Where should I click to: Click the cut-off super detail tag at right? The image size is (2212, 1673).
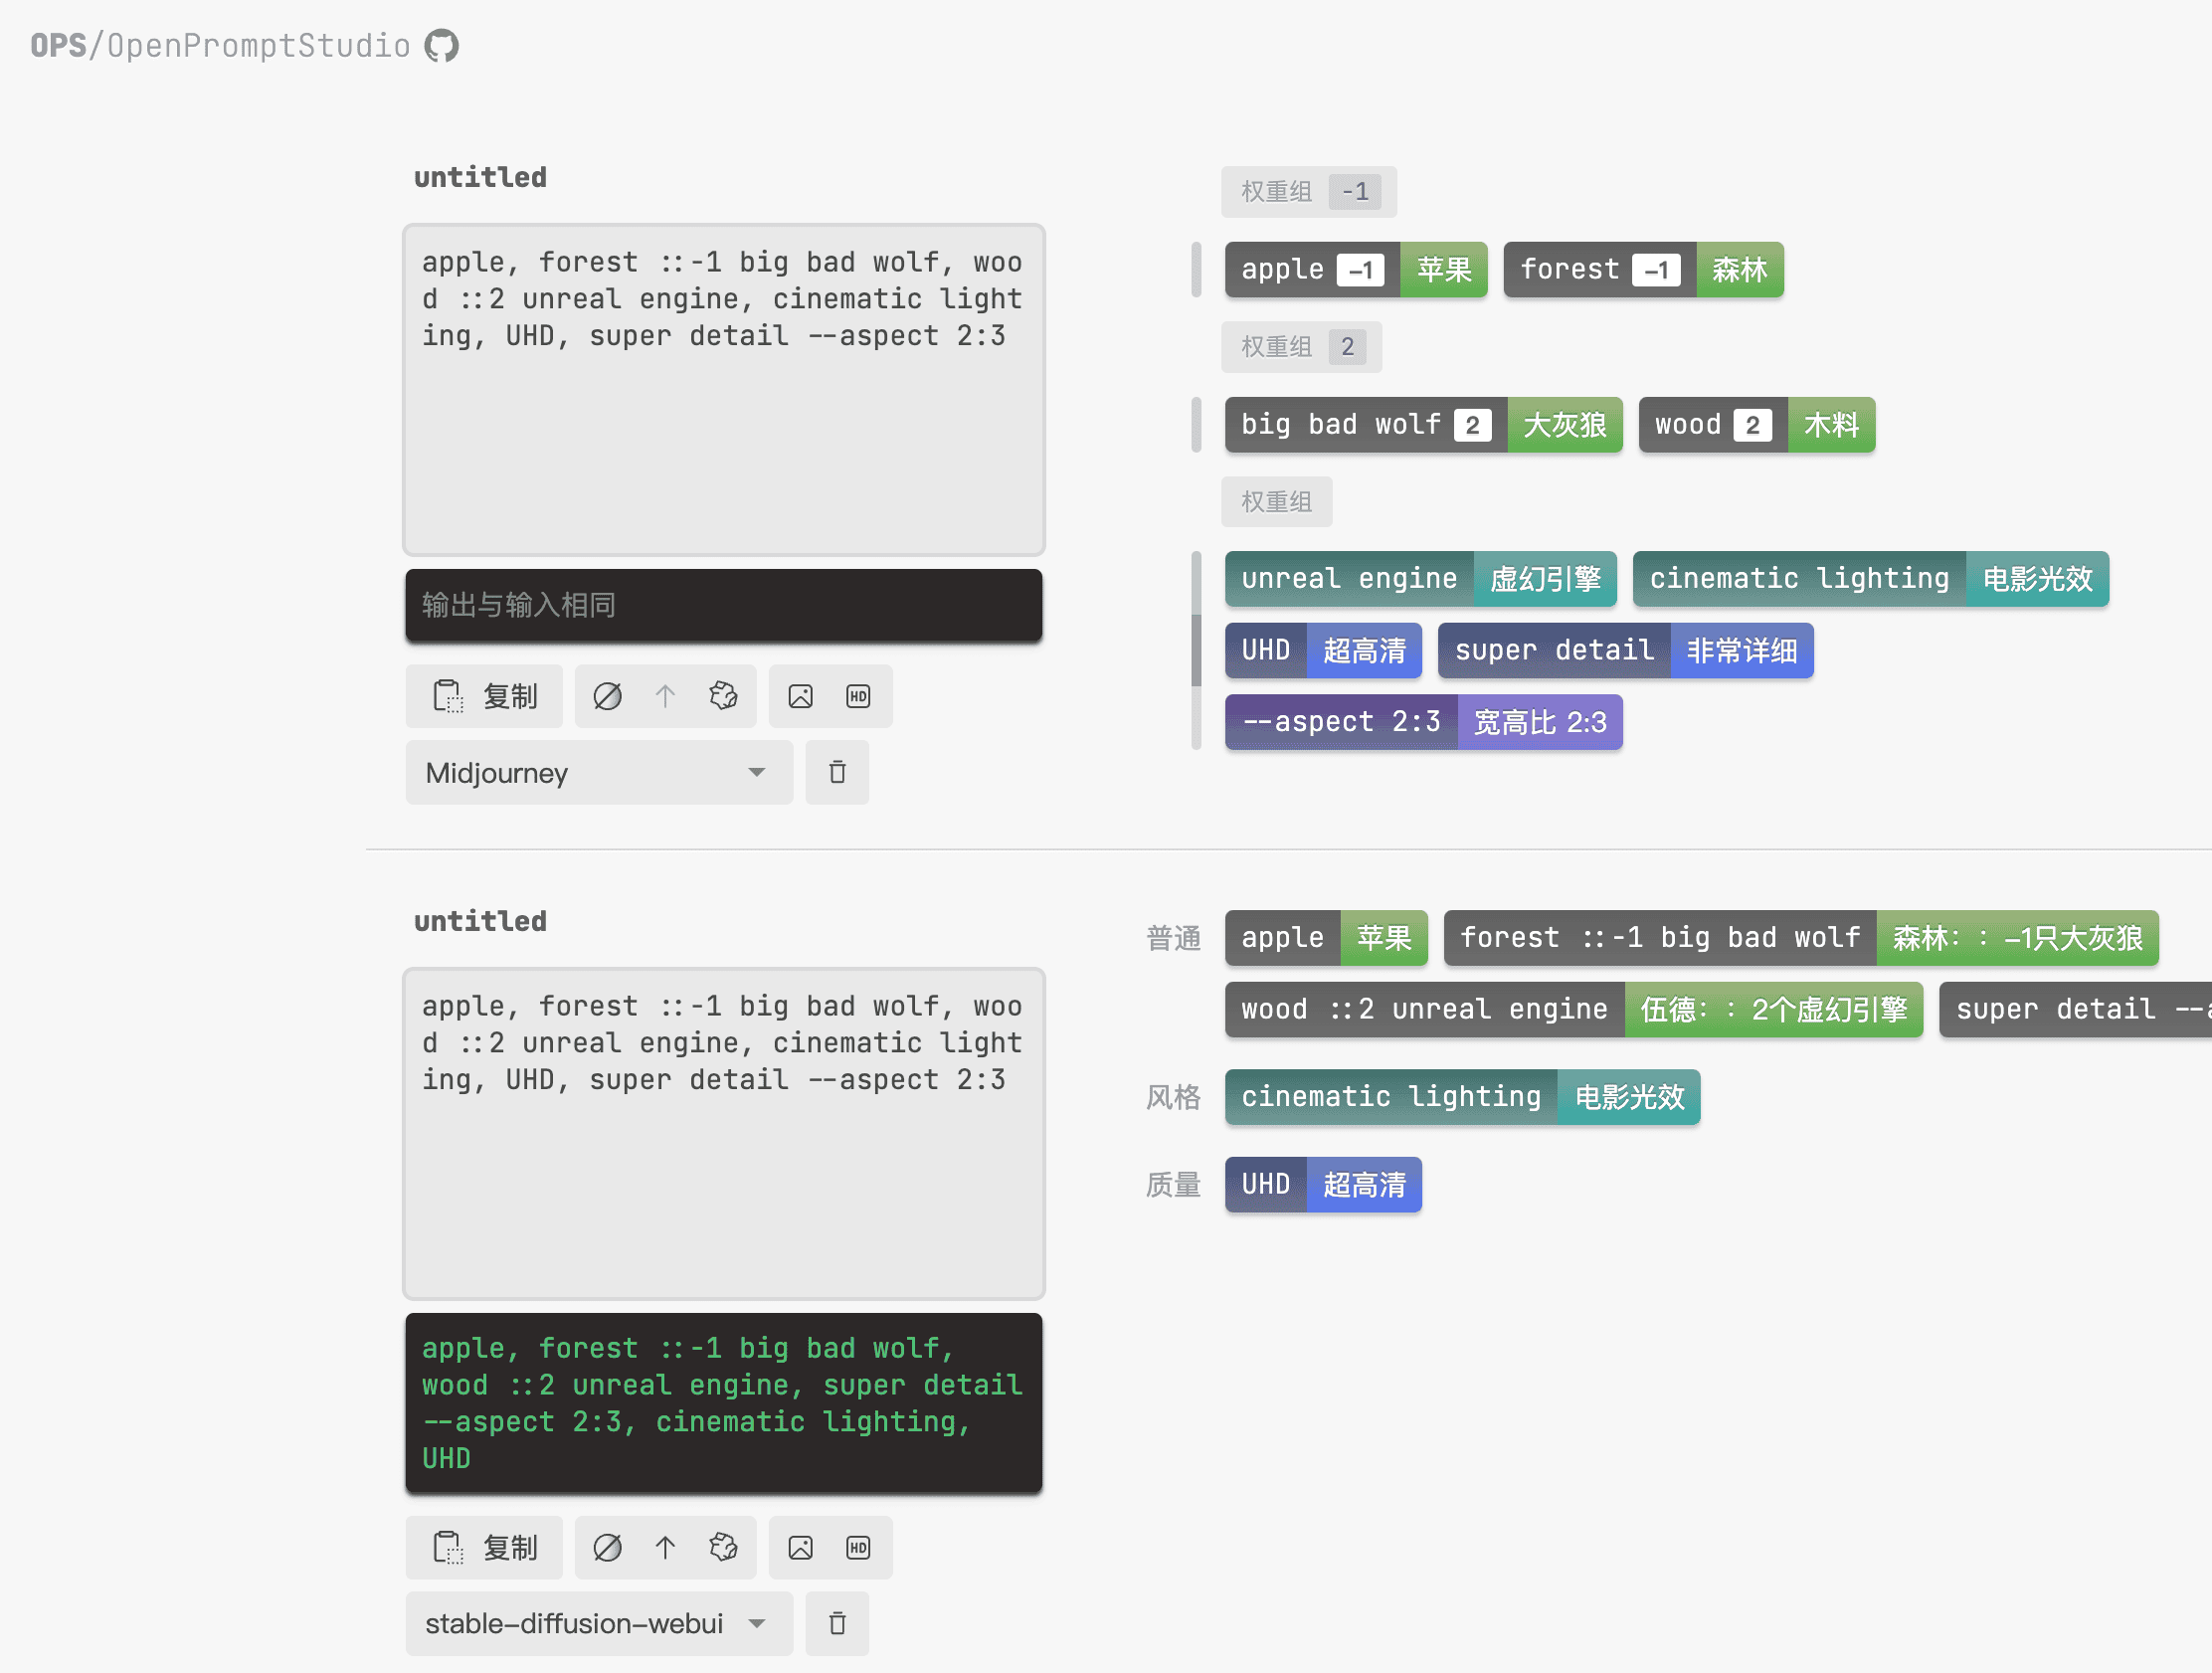pyautogui.click(x=2076, y=1010)
